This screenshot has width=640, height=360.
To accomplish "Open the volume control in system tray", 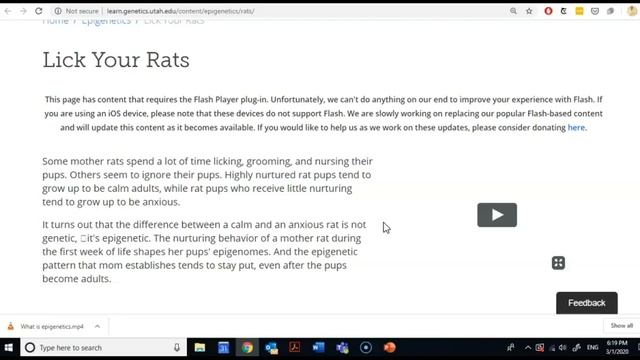I will pos(563,348).
